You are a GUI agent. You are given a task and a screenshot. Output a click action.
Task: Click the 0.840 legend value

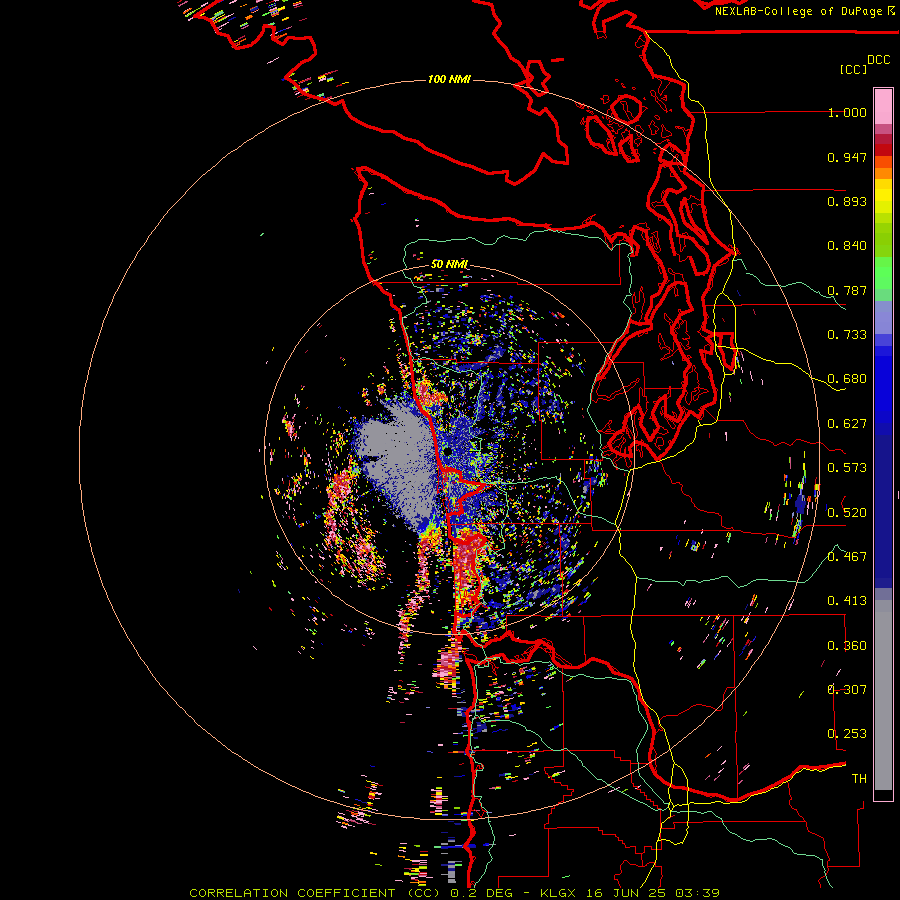click(847, 246)
